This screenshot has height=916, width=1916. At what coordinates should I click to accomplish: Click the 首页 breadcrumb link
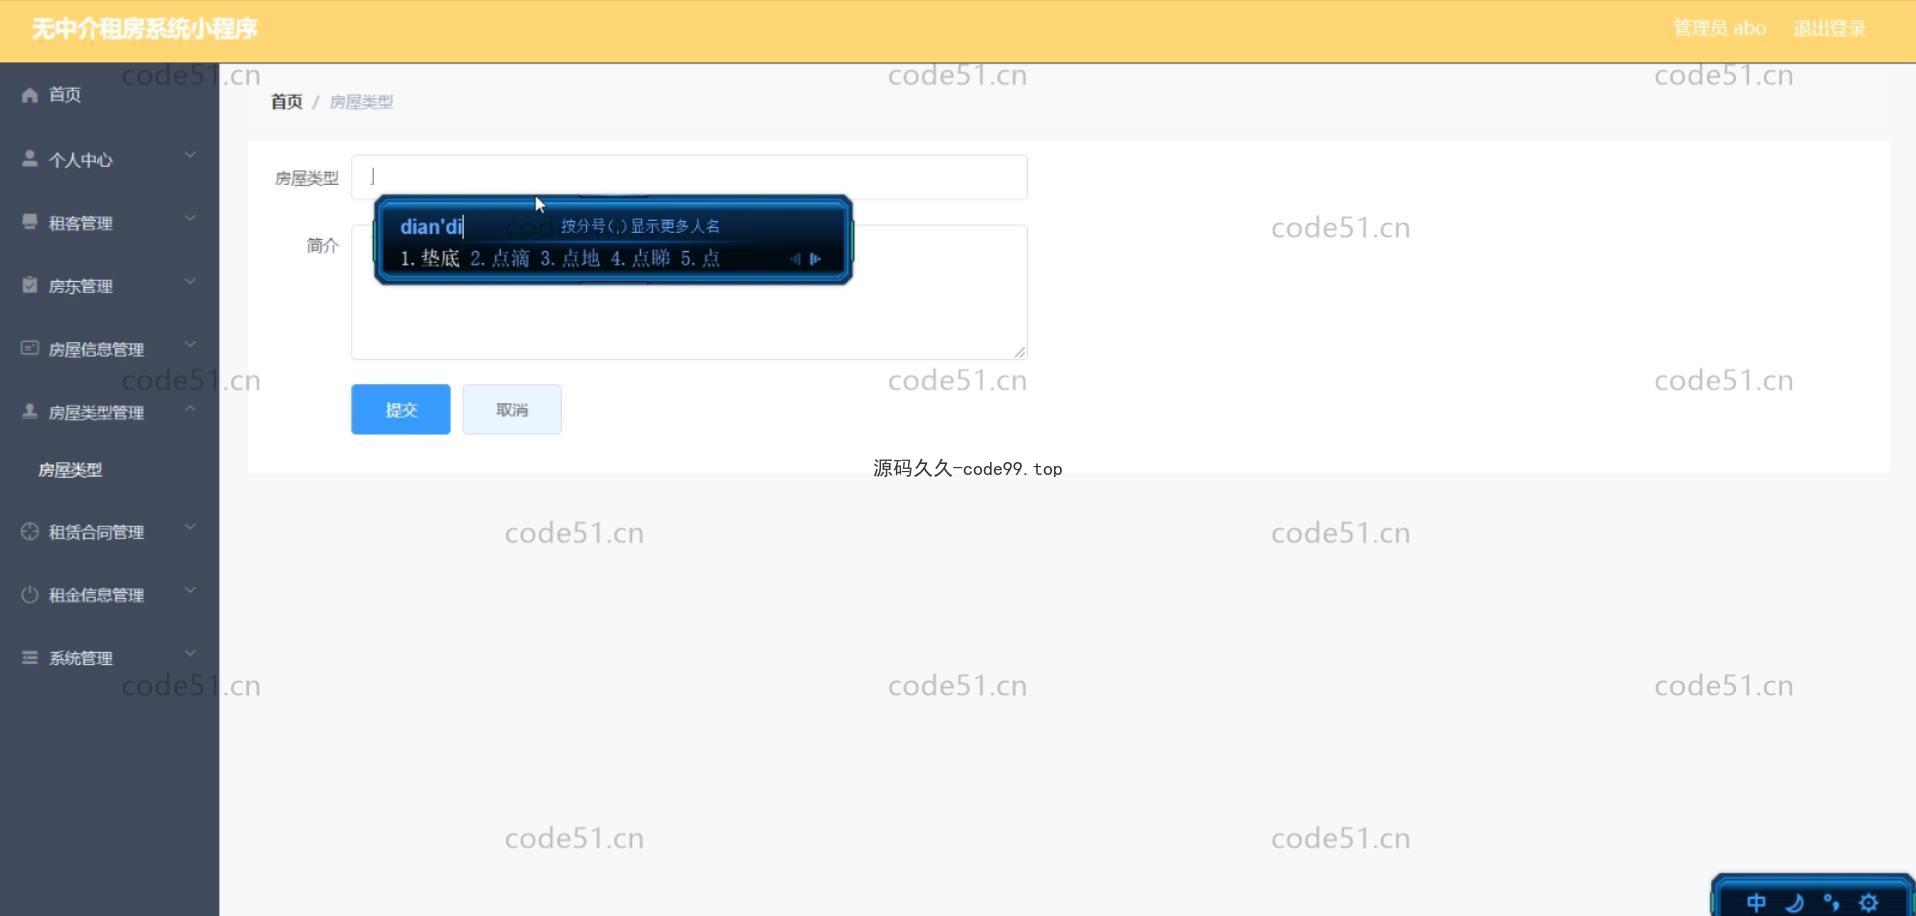click(x=286, y=102)
